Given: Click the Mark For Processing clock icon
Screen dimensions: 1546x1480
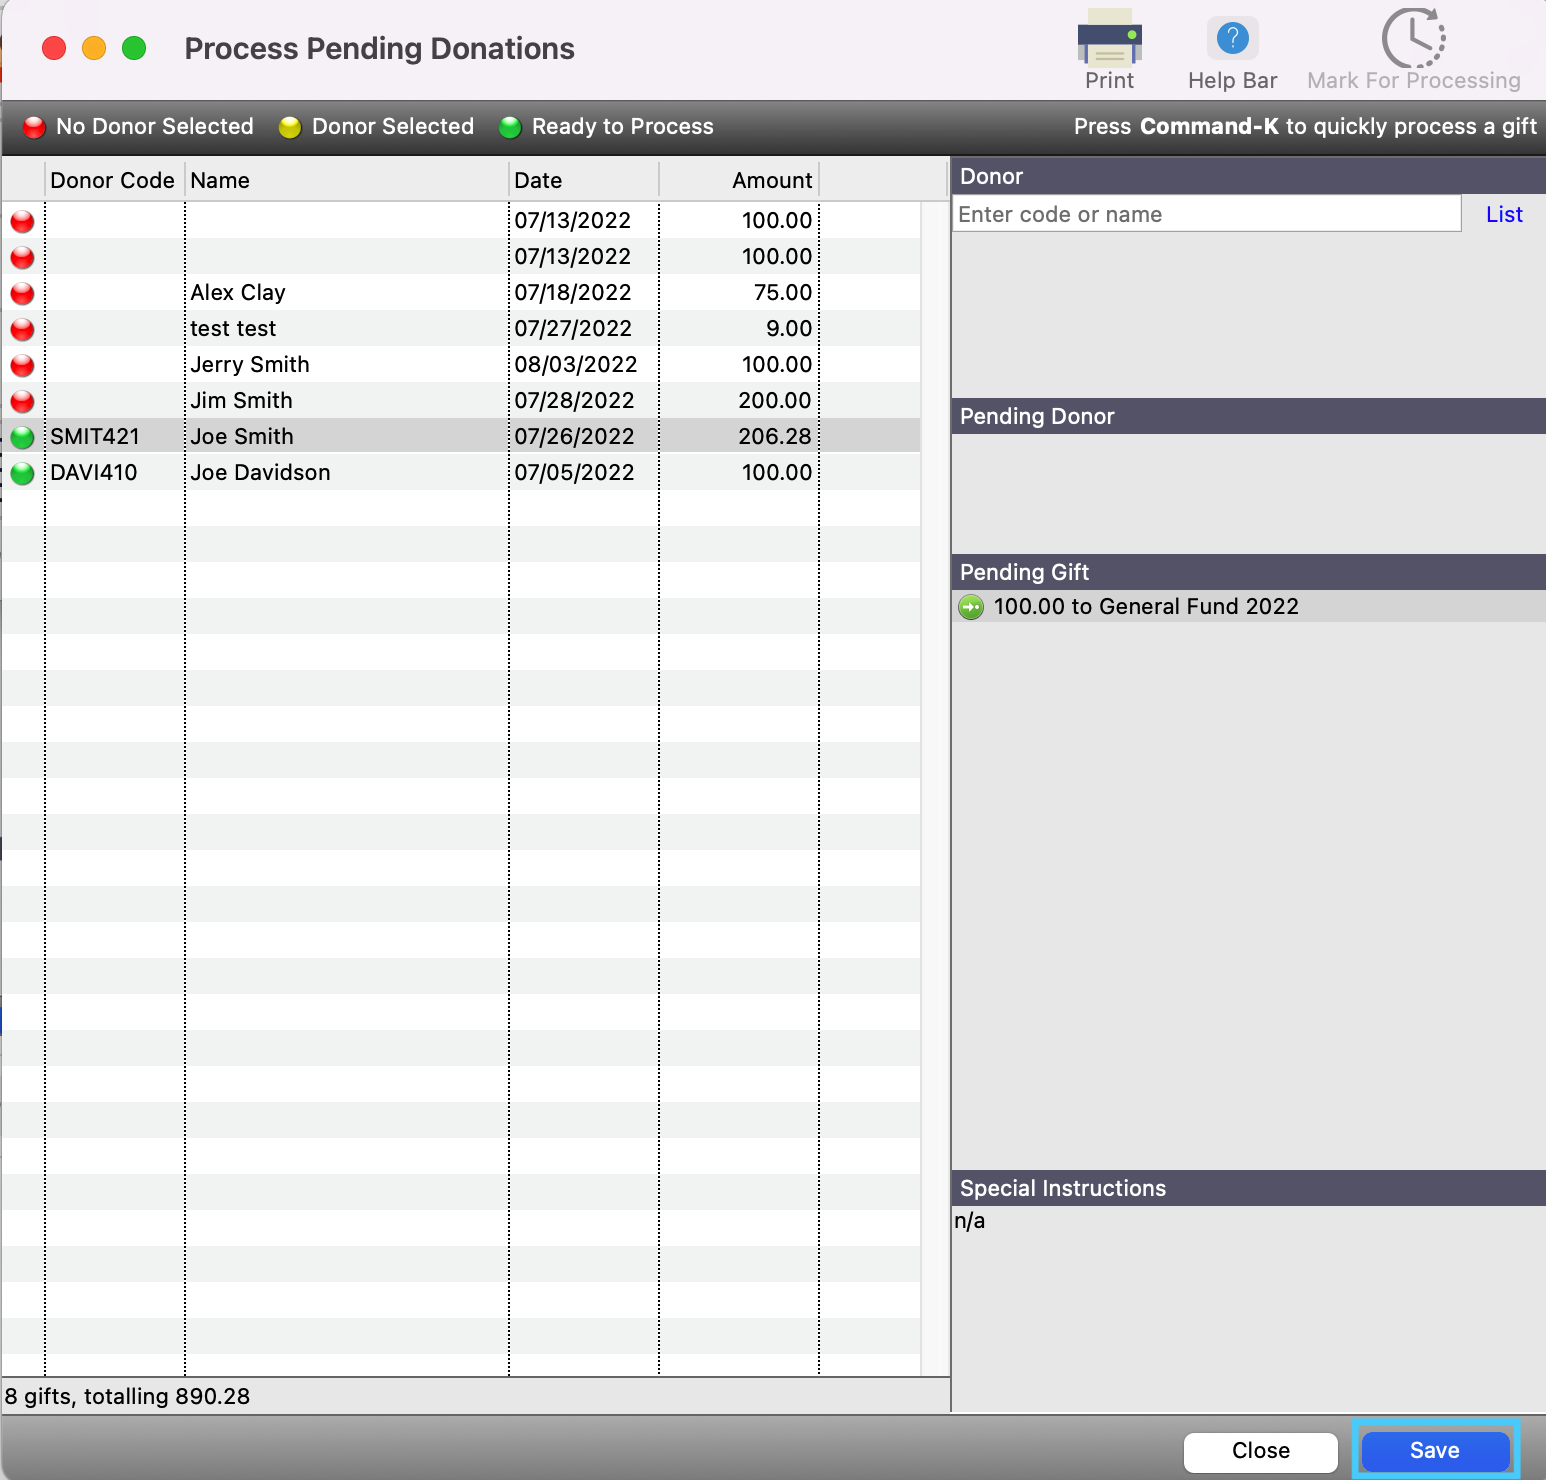Looking at the screenshot, I should [1413, 40].
